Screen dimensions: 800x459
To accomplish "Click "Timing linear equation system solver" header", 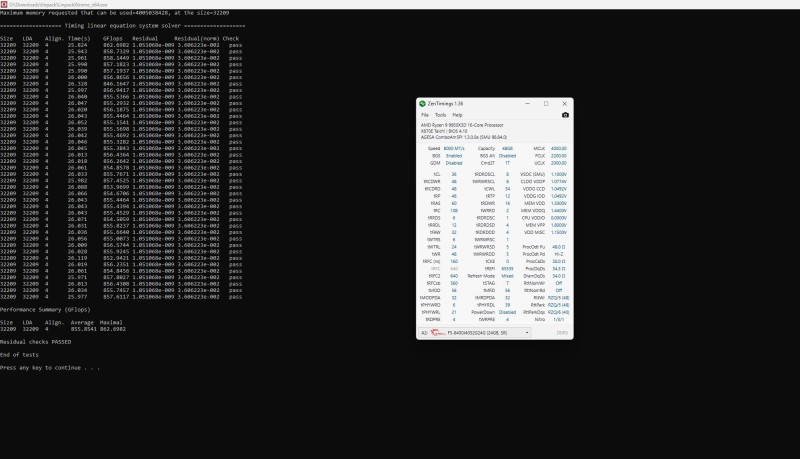I will coord(122,26).
